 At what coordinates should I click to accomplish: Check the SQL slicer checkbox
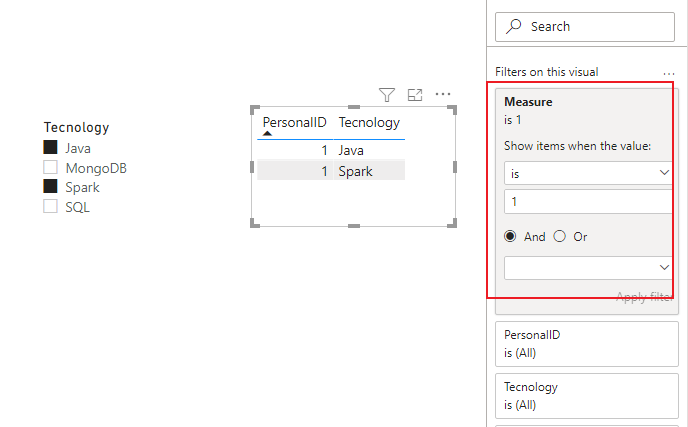click(x=50, y=206)
